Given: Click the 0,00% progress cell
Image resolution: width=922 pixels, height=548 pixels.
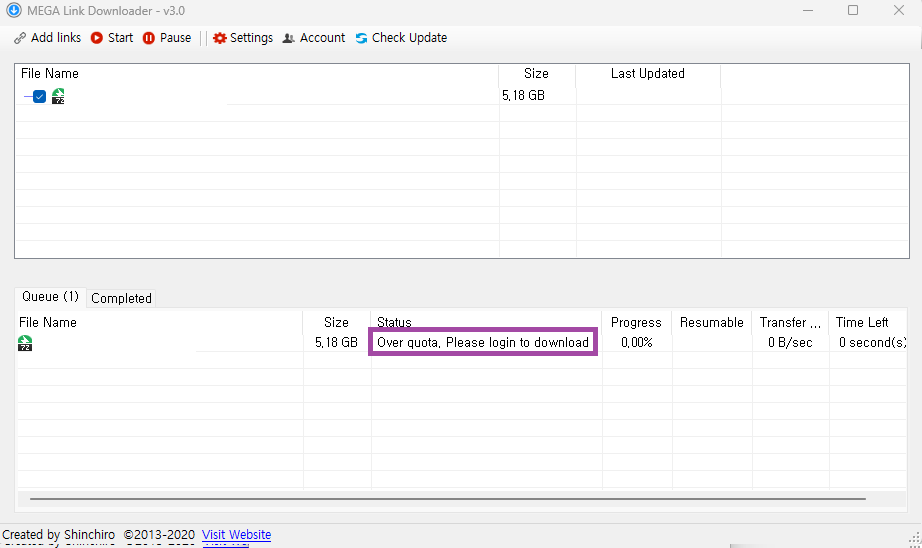Looking at the screenshot, I should (637, 342).
